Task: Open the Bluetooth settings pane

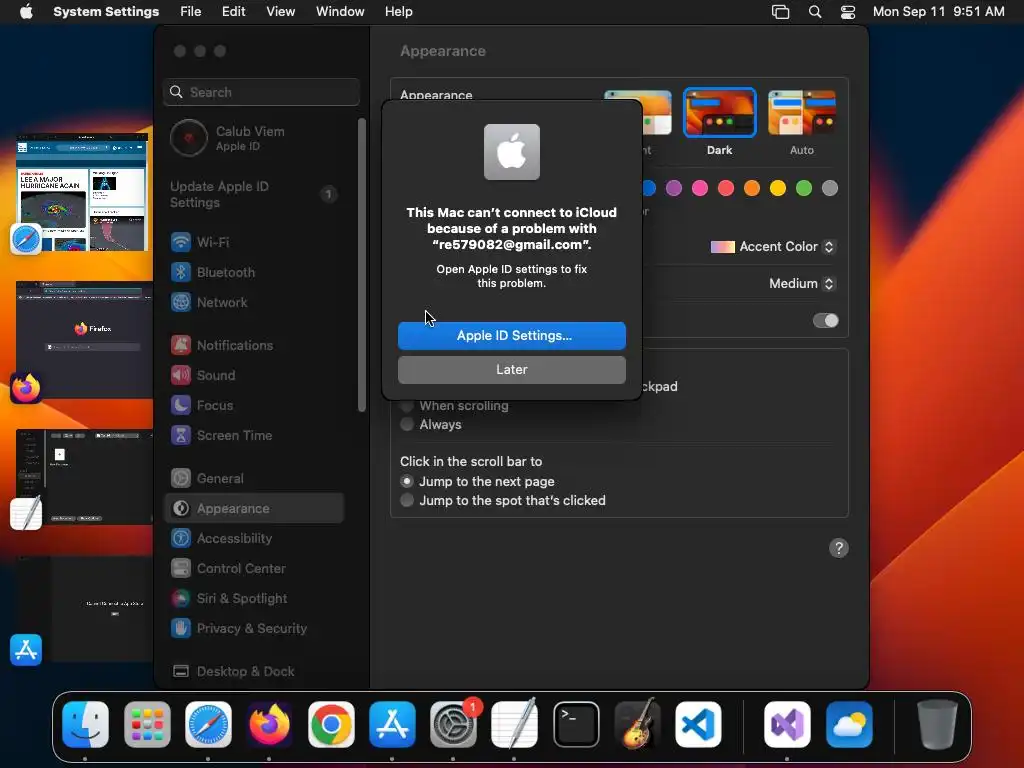Action: coord(255,272)
